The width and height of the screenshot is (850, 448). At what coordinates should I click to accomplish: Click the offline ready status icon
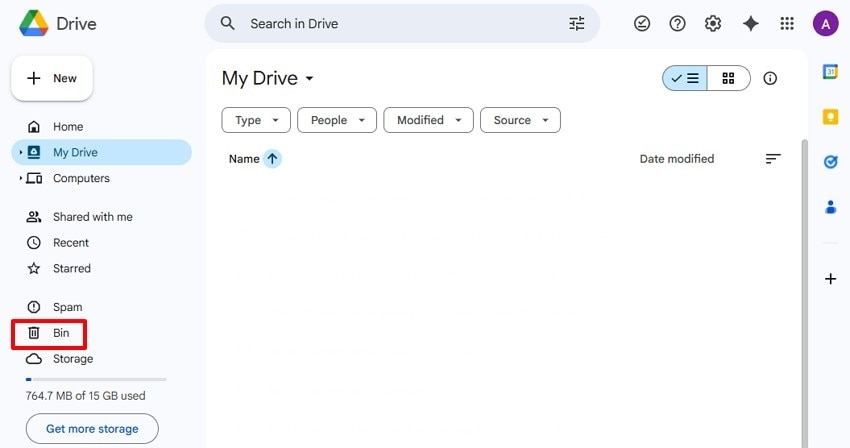coord(642,23)
